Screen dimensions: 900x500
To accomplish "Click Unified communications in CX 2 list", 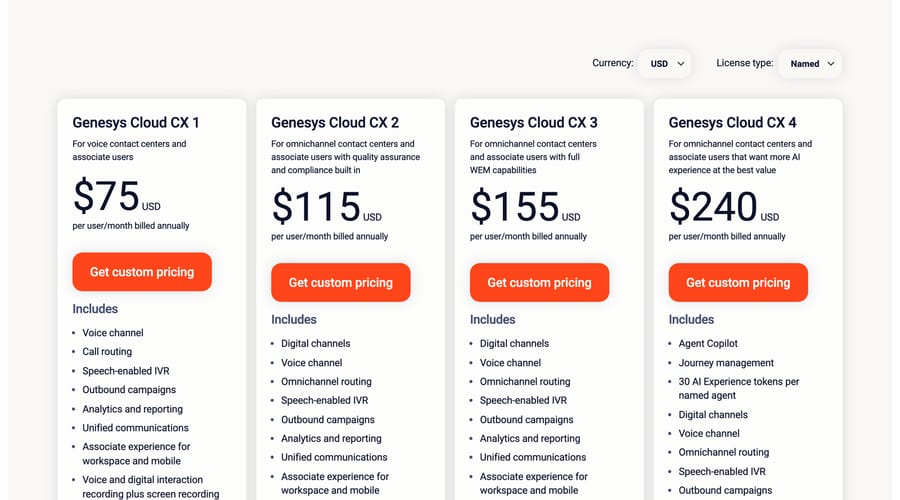I will 334,458.
